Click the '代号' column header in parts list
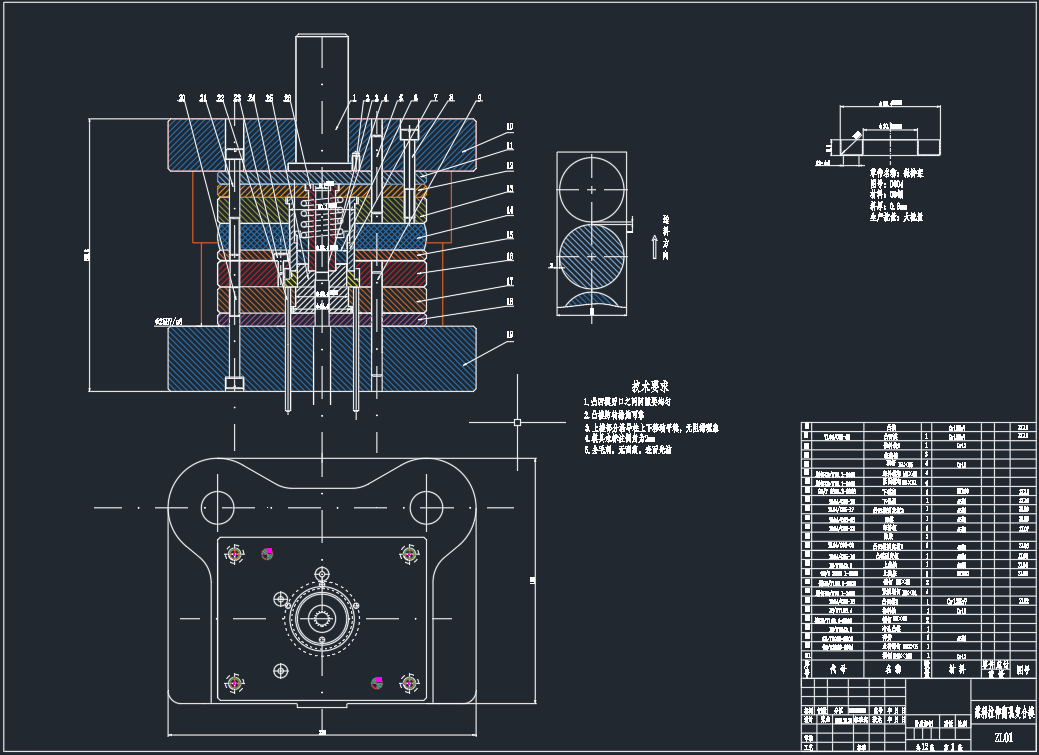Image resolution: width=1039 pixels, height=755 pixels. 838,669
